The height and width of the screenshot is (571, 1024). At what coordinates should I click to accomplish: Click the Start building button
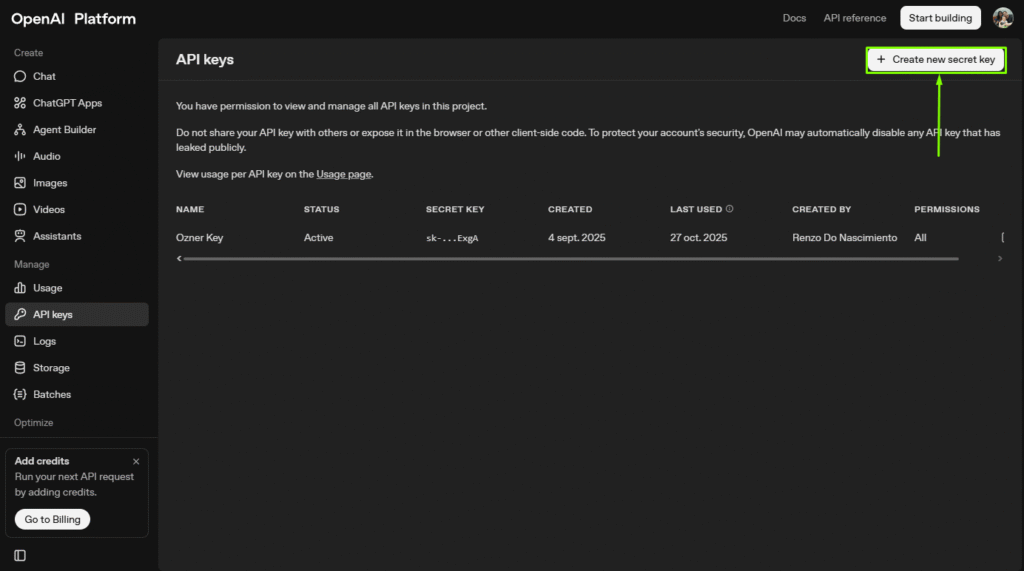[x=940, y=18]
